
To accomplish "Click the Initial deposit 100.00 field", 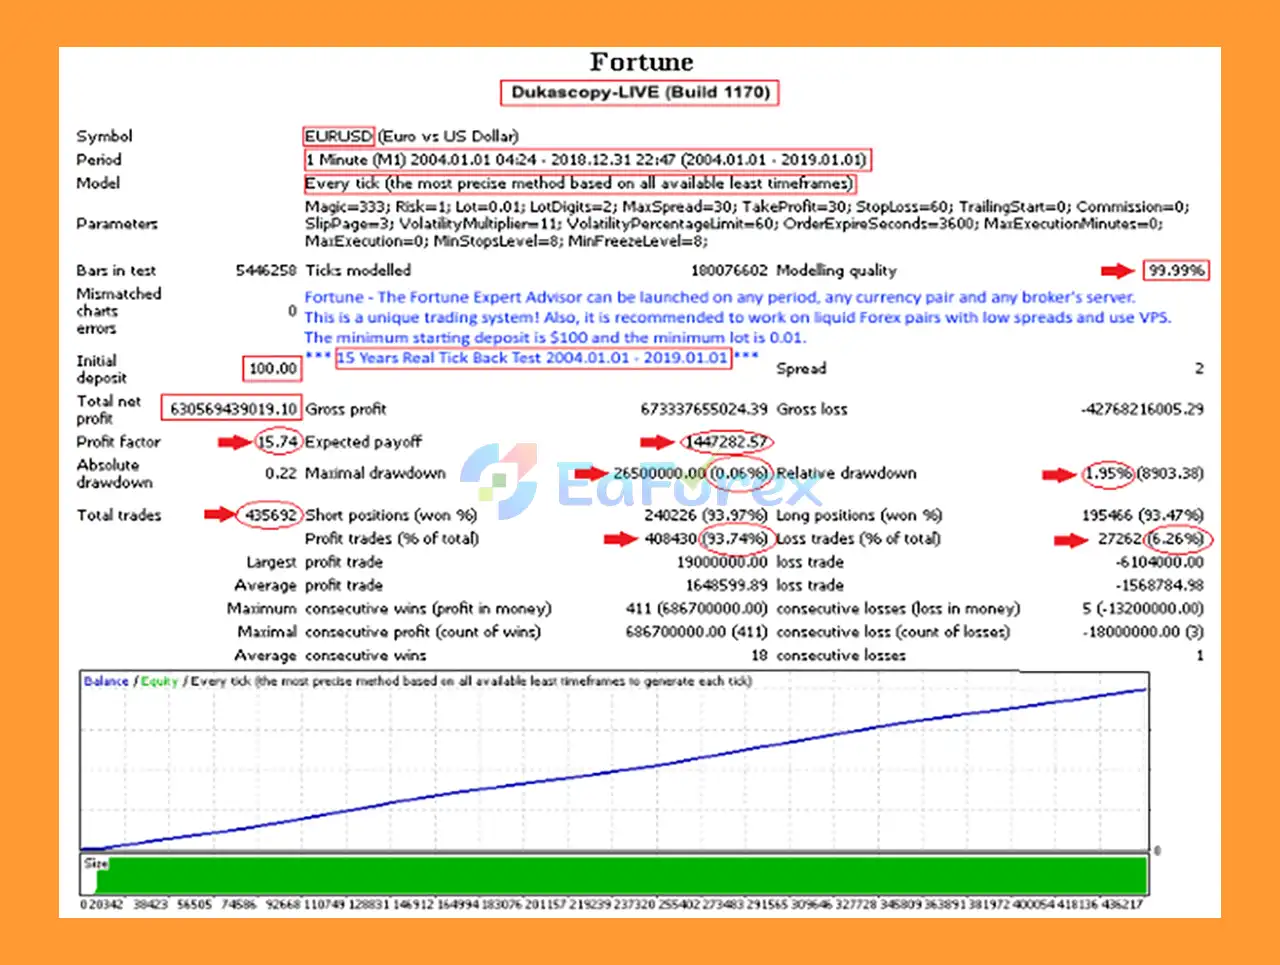I will [x=271, y=368].
